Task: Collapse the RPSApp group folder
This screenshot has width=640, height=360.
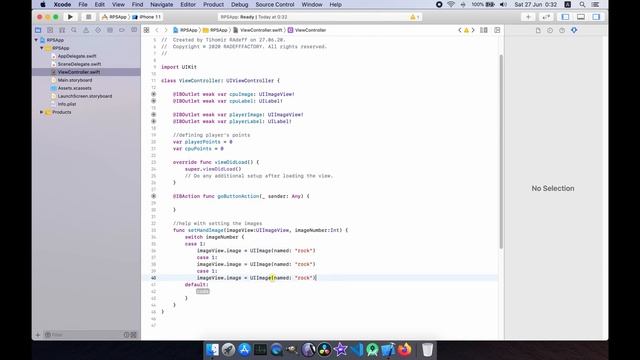Action: 42,48
